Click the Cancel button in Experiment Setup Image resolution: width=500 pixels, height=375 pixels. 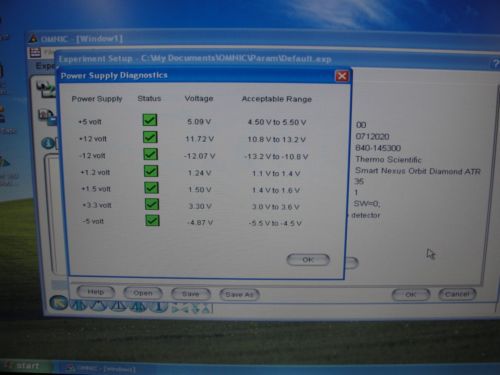point(457,294)
